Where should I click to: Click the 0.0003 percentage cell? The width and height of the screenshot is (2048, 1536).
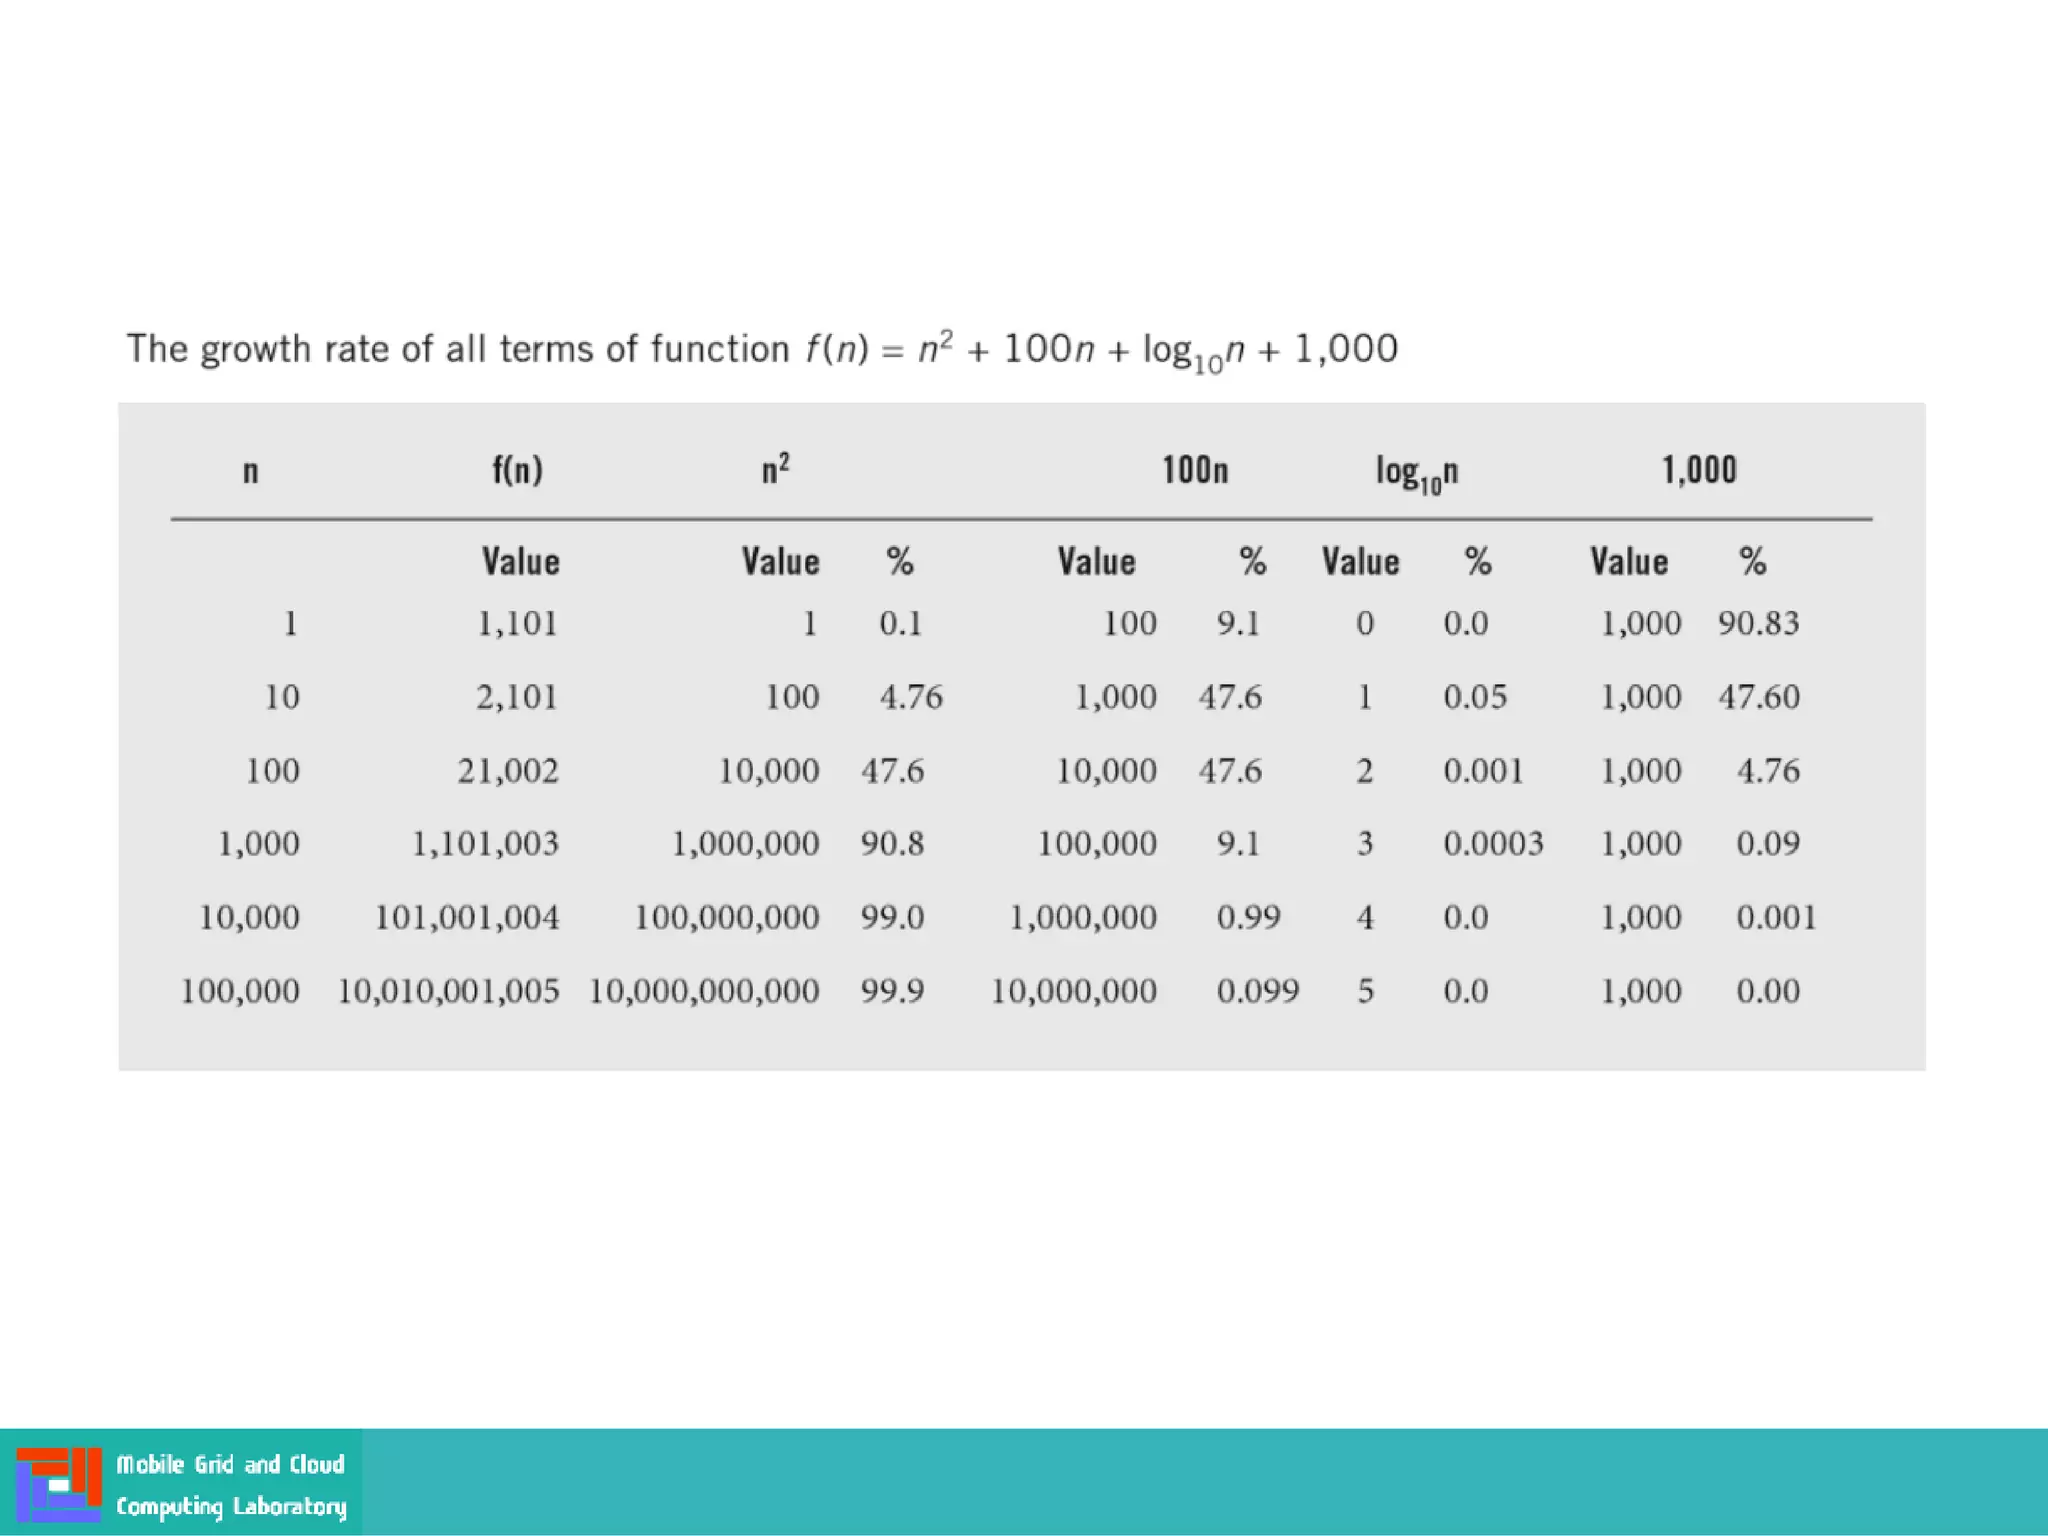coord(1492,844)
